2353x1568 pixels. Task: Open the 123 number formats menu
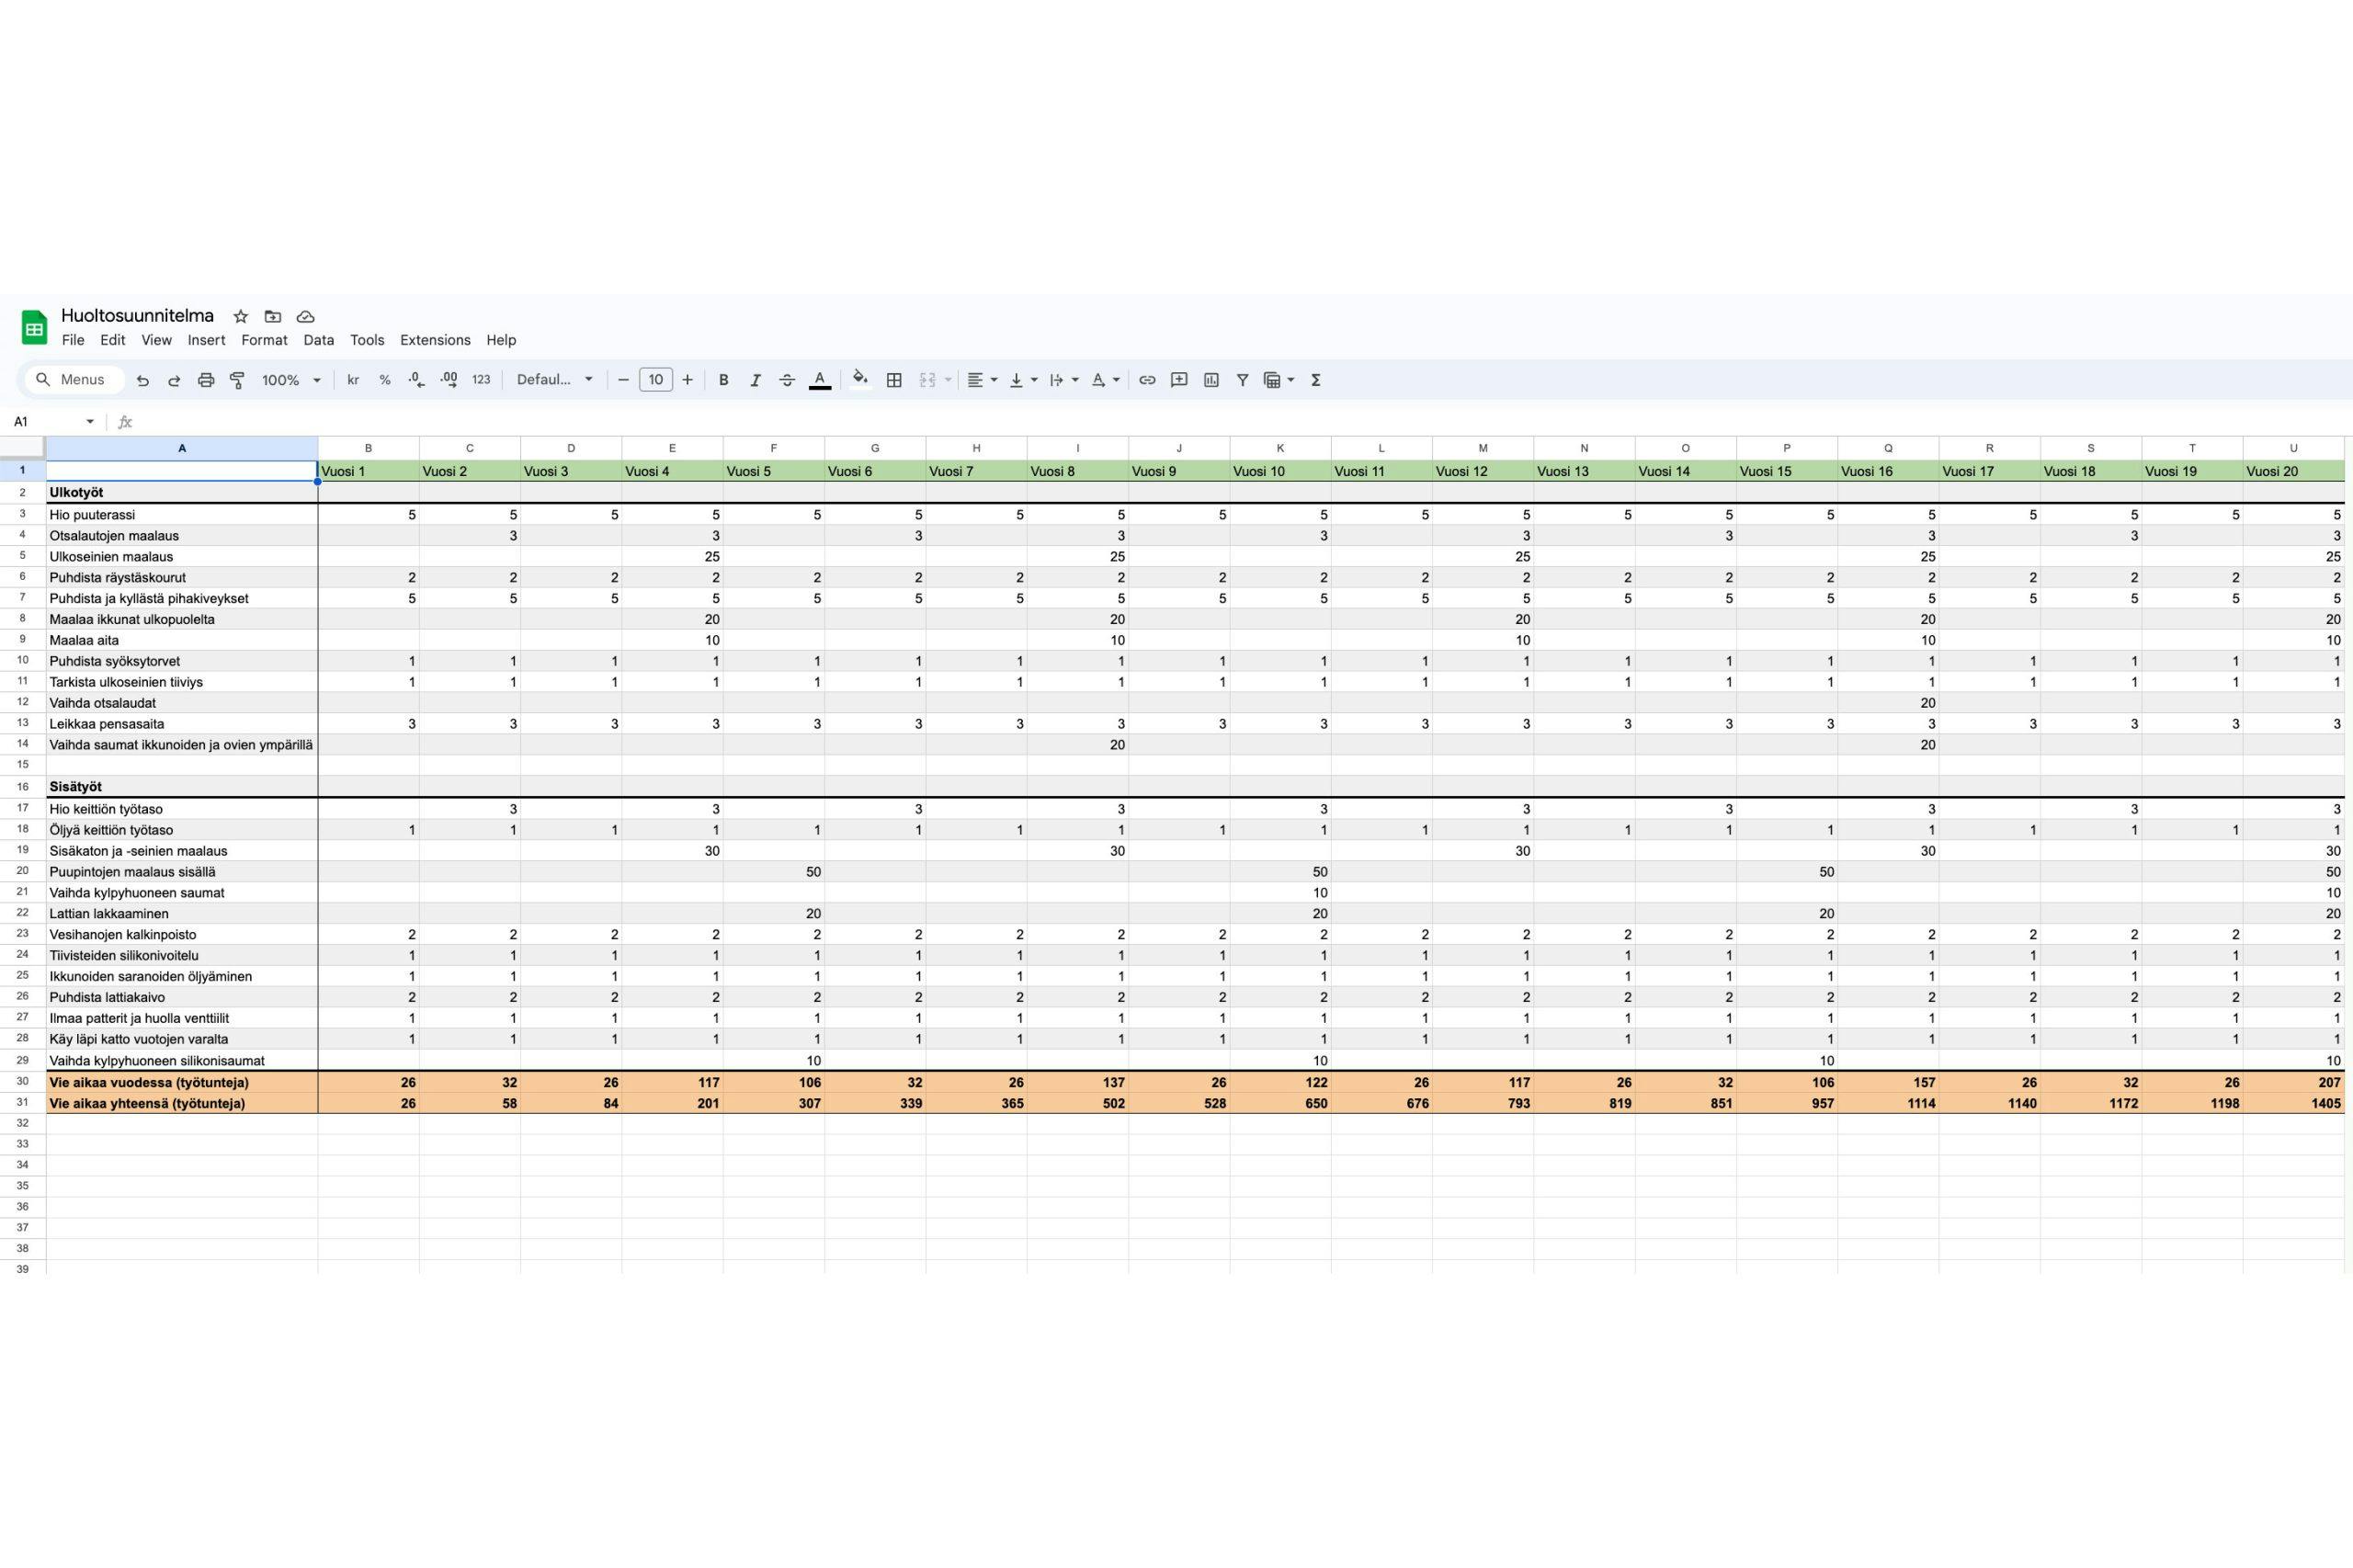click(481, 380)
